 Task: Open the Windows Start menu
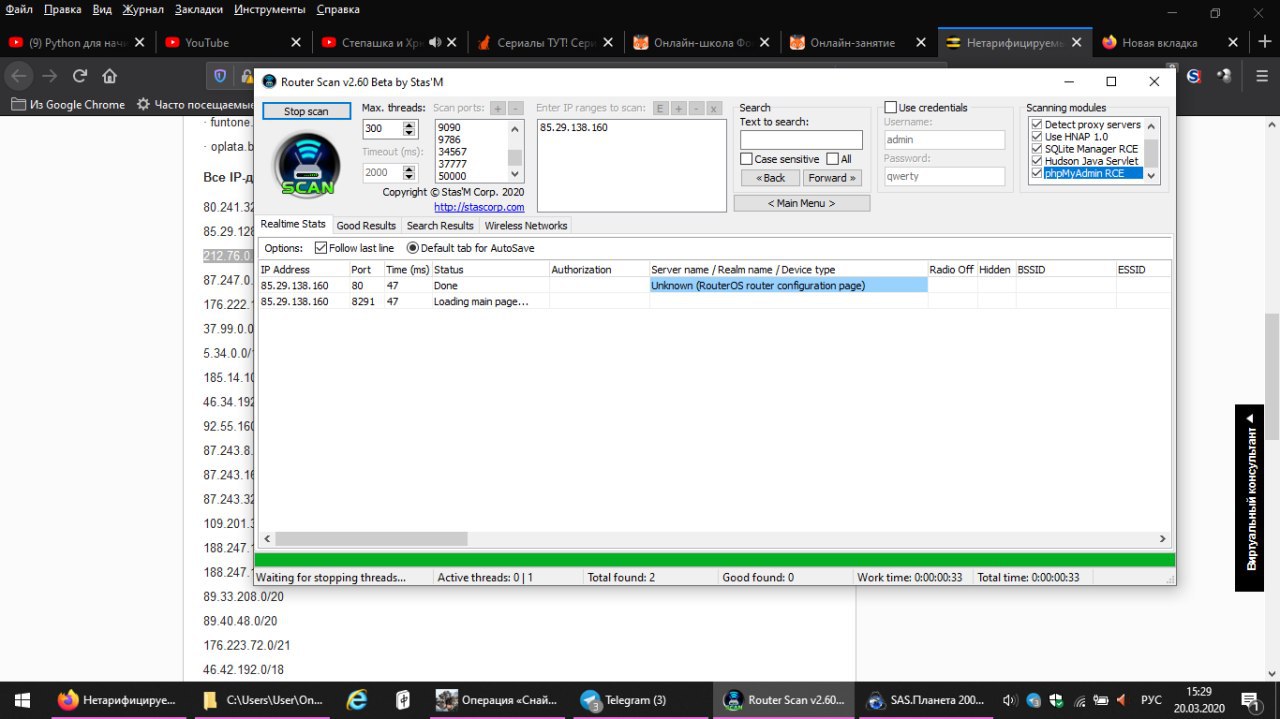click(x=21, y=700)
